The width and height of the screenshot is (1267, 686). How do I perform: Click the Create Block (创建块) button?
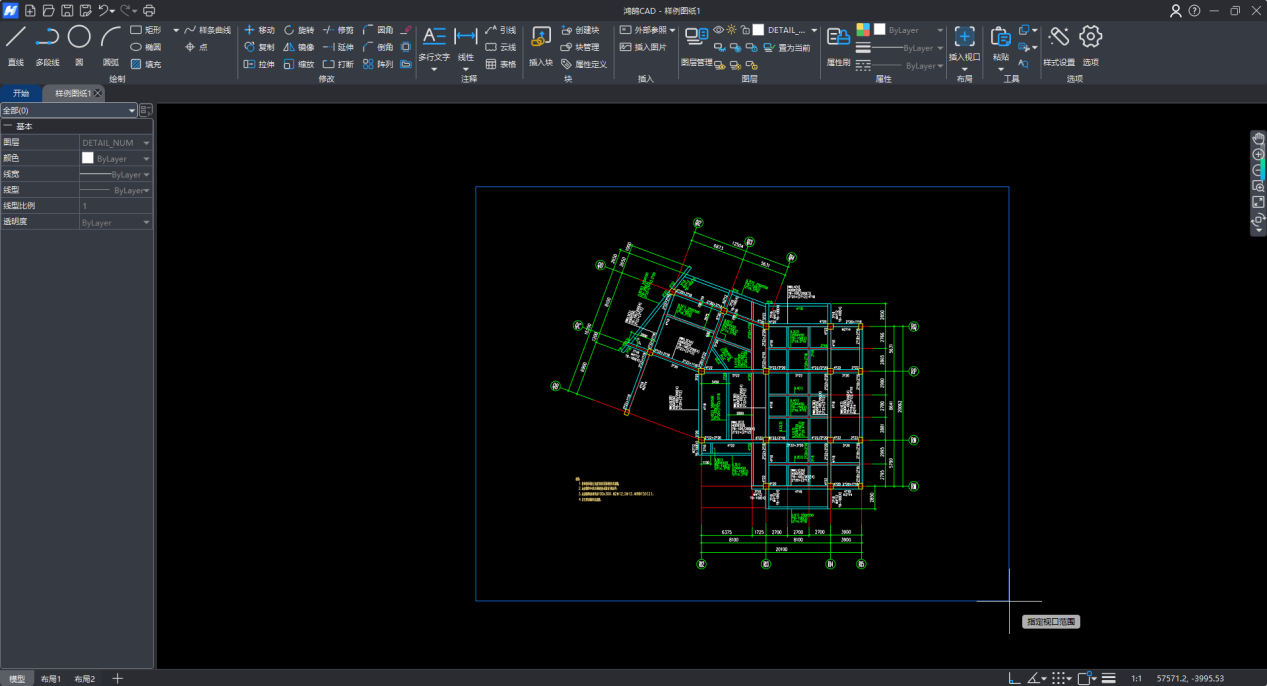[x=580, y=30]
